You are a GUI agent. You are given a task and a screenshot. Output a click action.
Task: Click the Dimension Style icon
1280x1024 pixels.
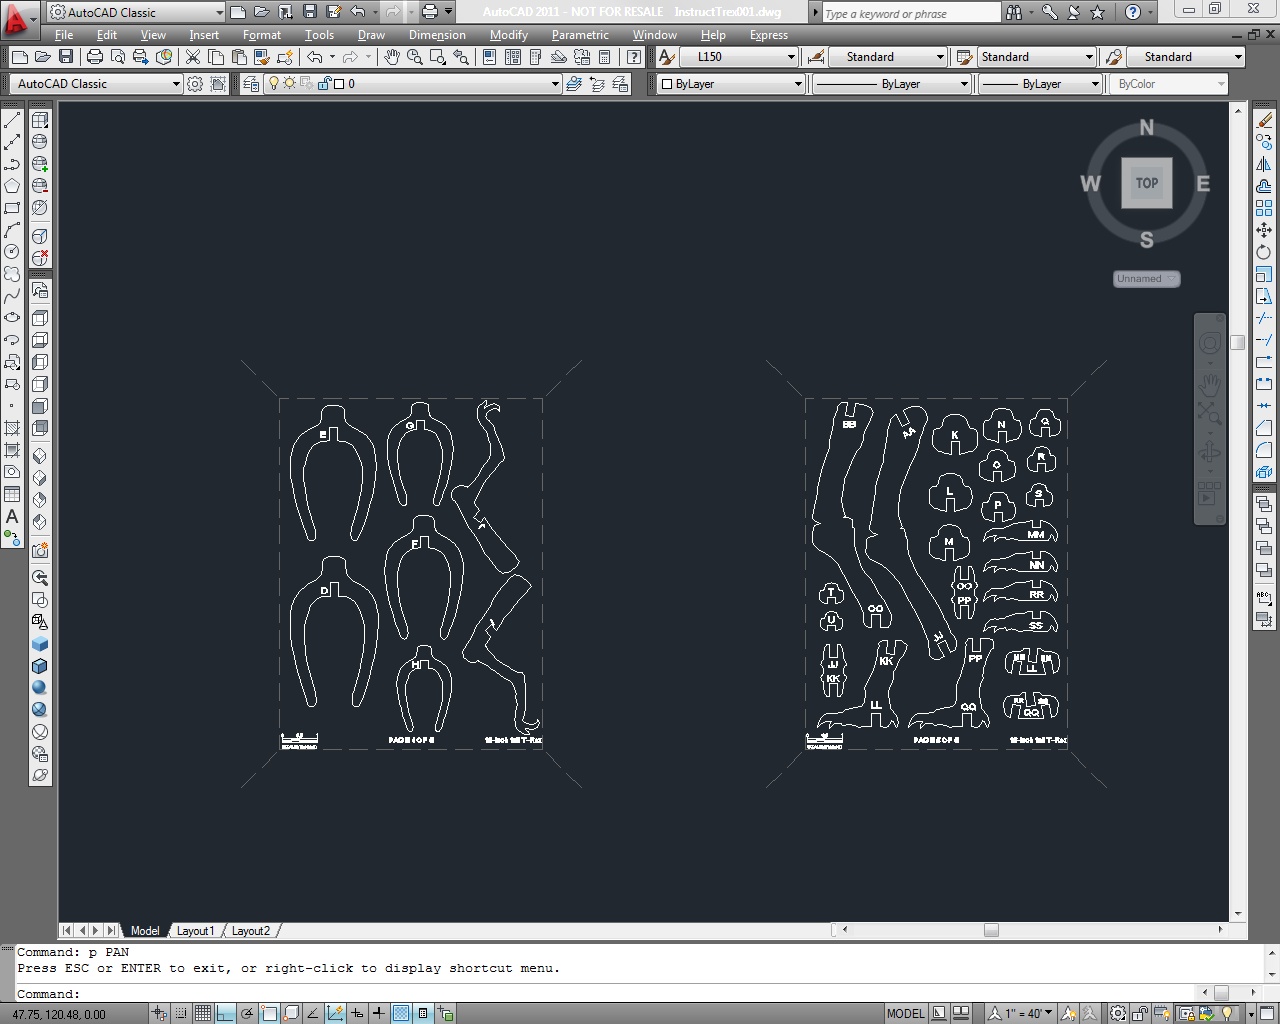point(816,57)
